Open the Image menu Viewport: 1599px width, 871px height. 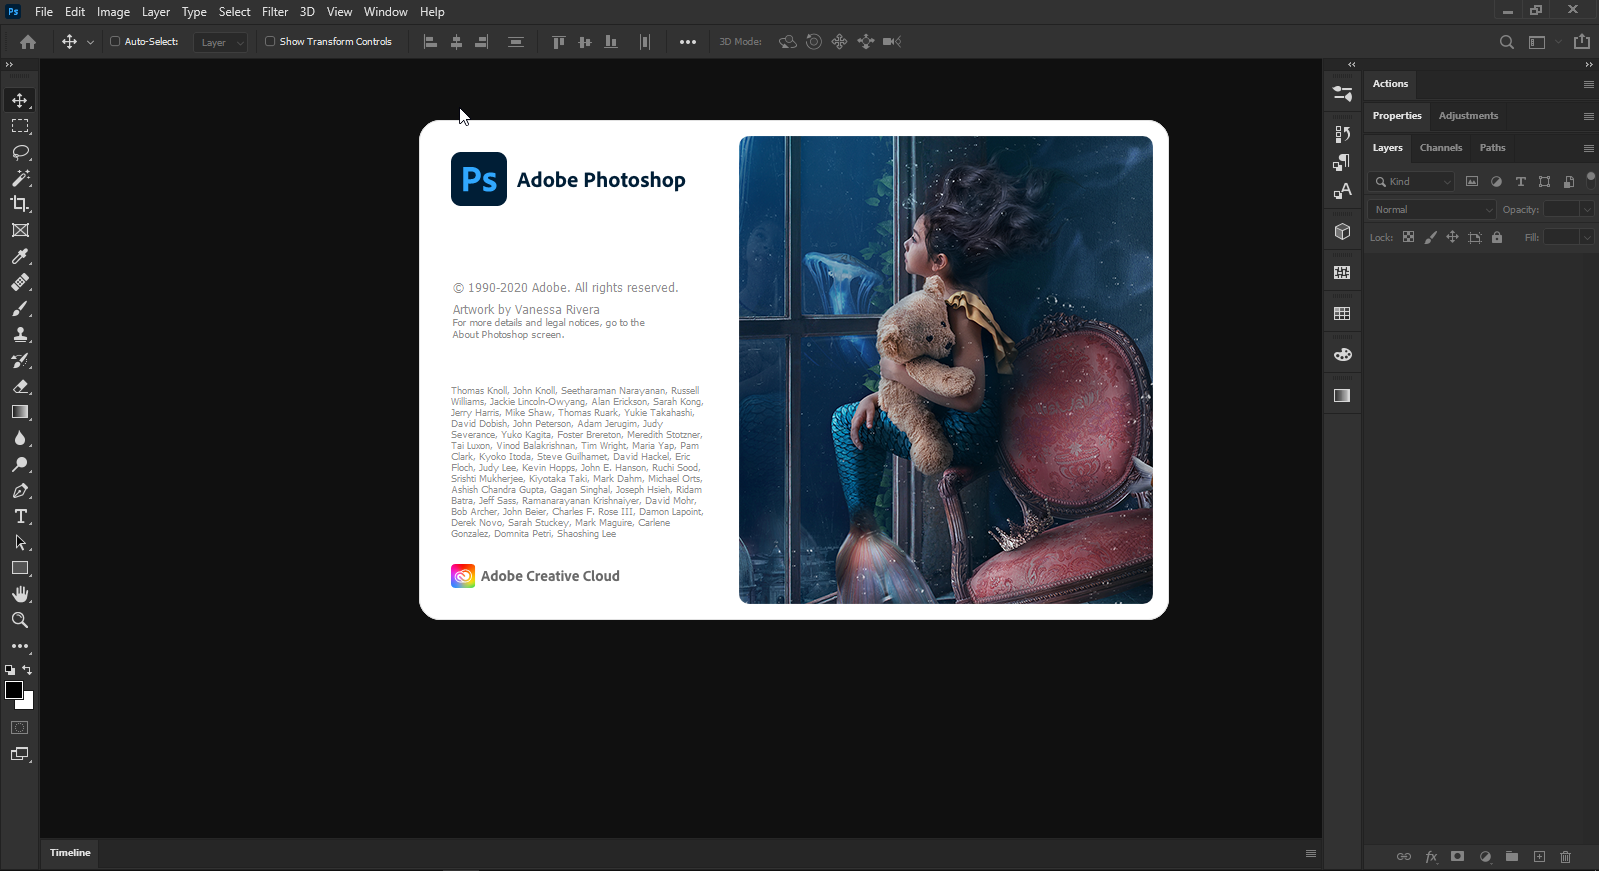[113, 12]
